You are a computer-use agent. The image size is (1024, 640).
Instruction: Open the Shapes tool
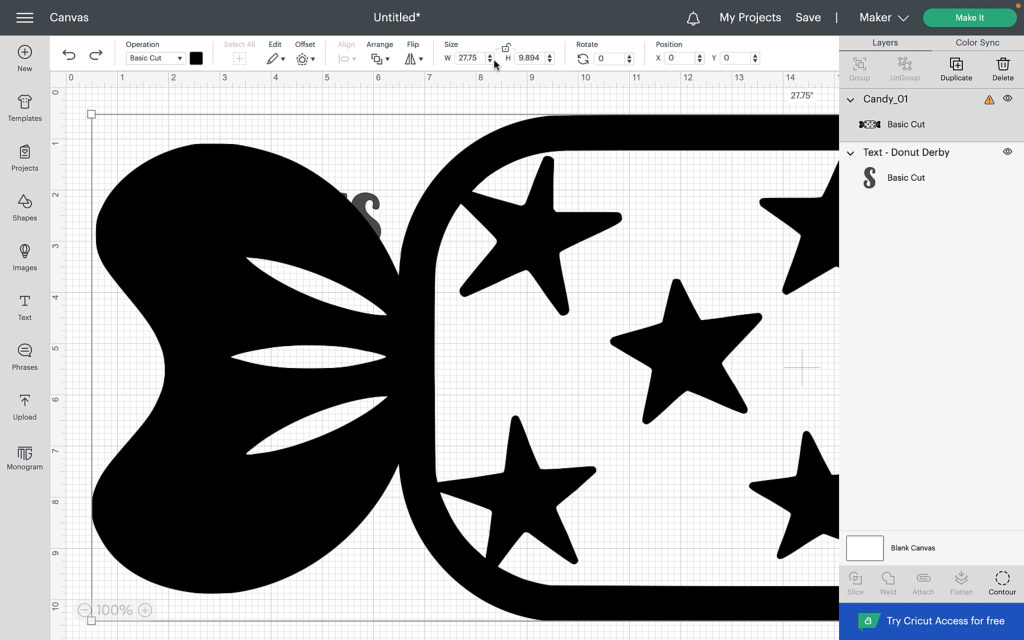click(x=25, y=207)
